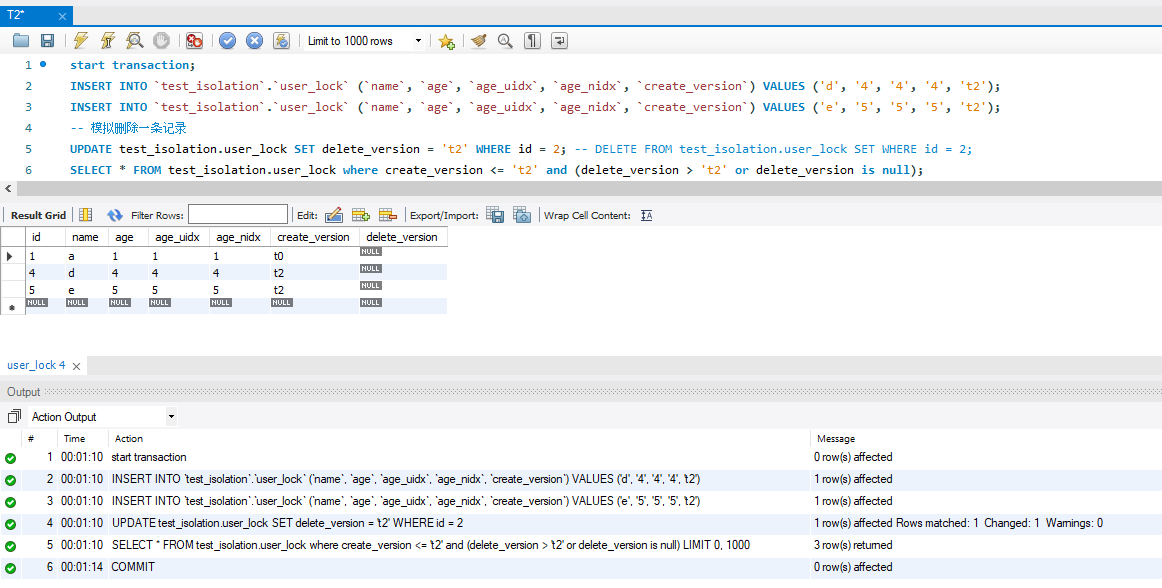Viewport: 1162px width, 588px height.
Task: Focus the Filter Rows input field
Action: pos(238,215)
